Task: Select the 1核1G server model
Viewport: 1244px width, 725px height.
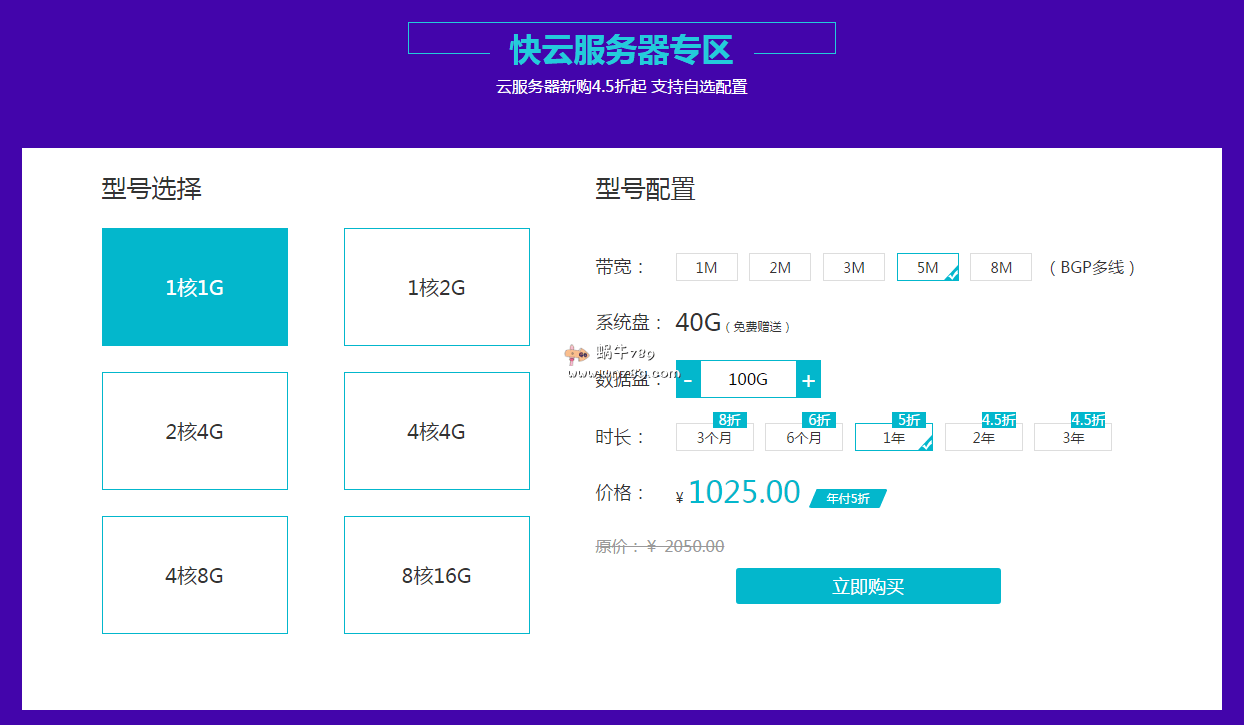Action: pos(195,287)
